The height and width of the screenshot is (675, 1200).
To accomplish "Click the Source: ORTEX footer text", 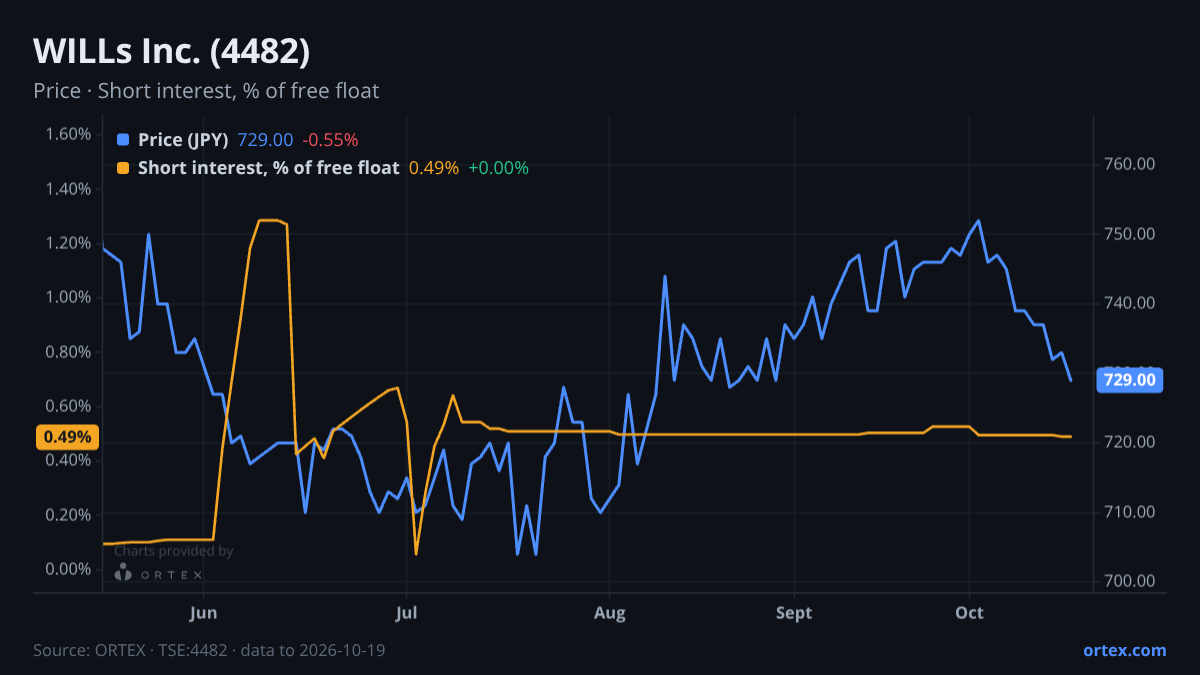I will (209, 650).
